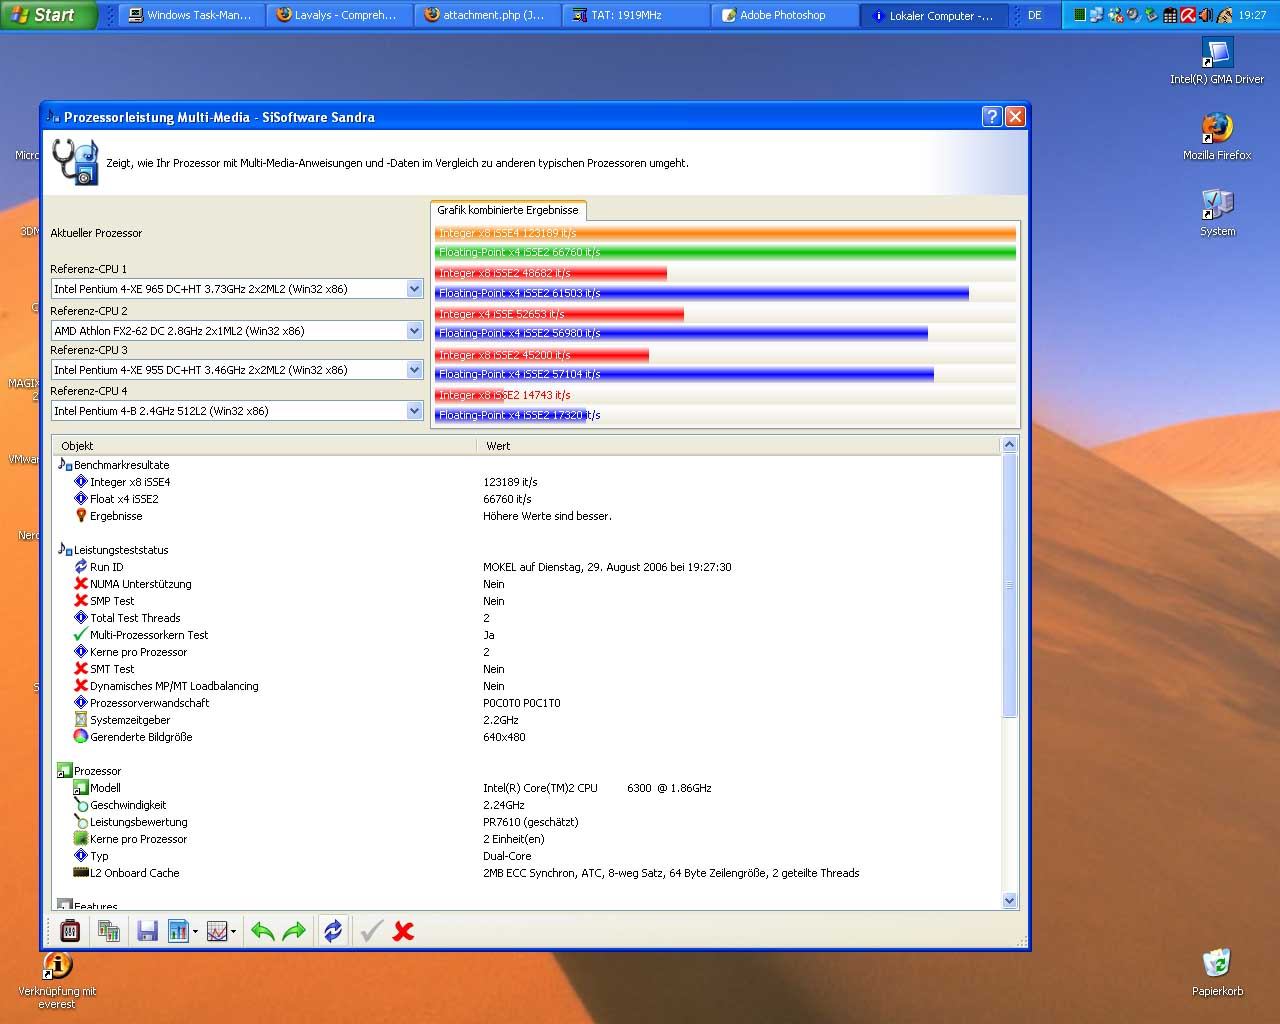
Task: Go back with the green left arrow
Action: click(262, 931)
